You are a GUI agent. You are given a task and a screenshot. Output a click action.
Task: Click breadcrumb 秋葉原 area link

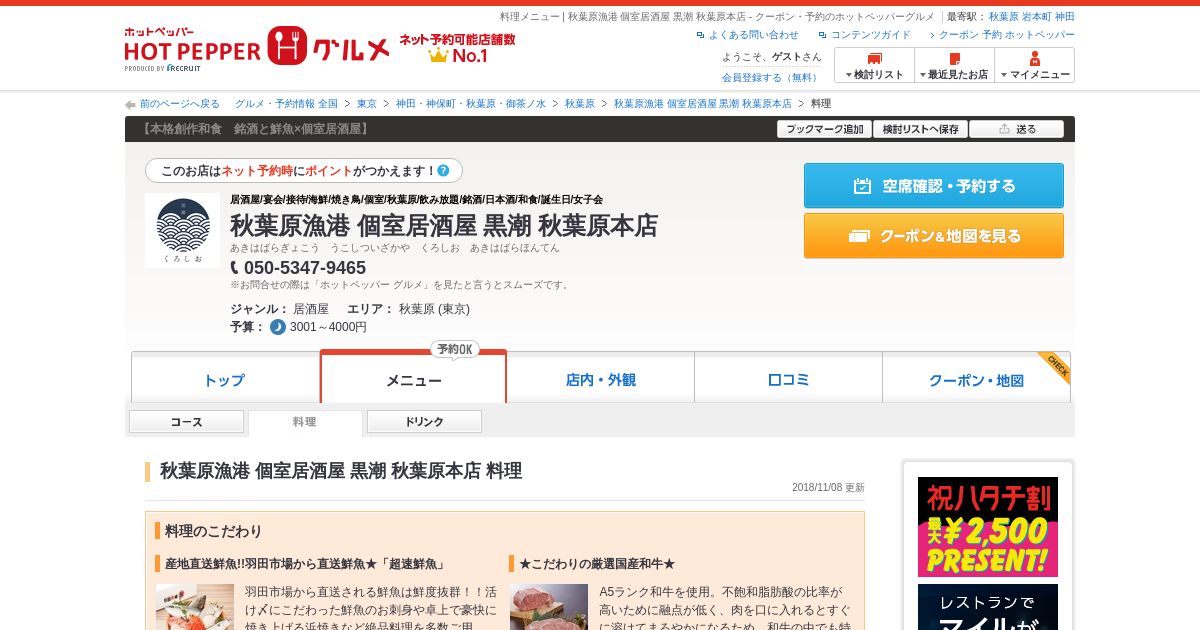tap(579, 104)
